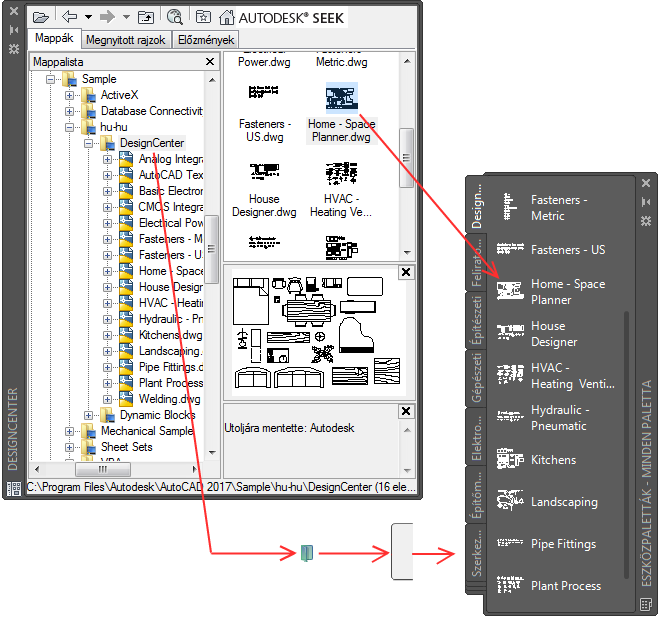
Task: Open the Forward history dropdown arrow
Action: 126,17
